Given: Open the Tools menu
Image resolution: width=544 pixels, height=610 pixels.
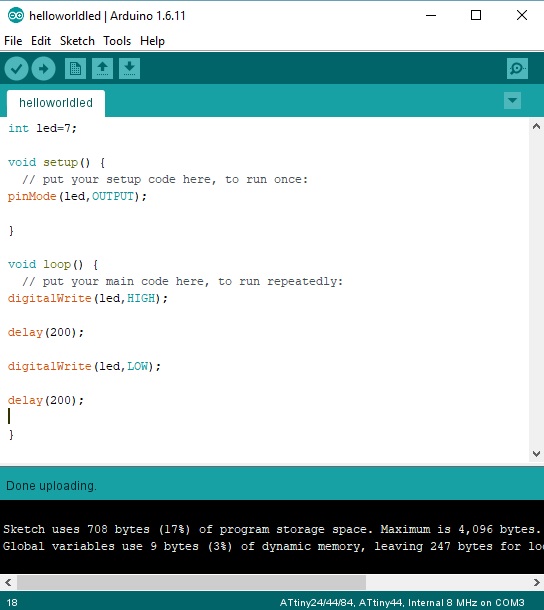Looking at the screenshot, I should tap(117, 41).
